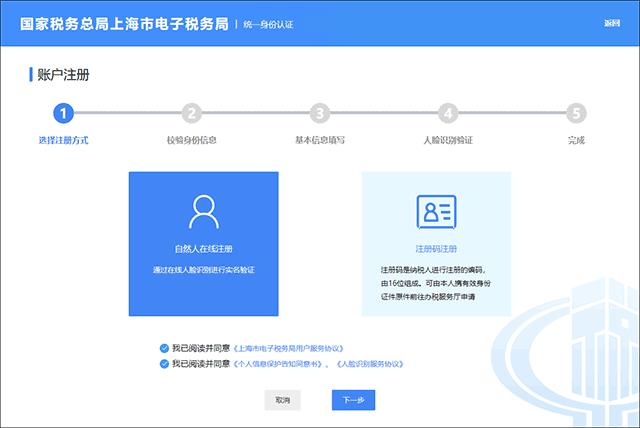Select the 注册码注册 card title
The width and height of the screenshot is (640, 428).
435,248
